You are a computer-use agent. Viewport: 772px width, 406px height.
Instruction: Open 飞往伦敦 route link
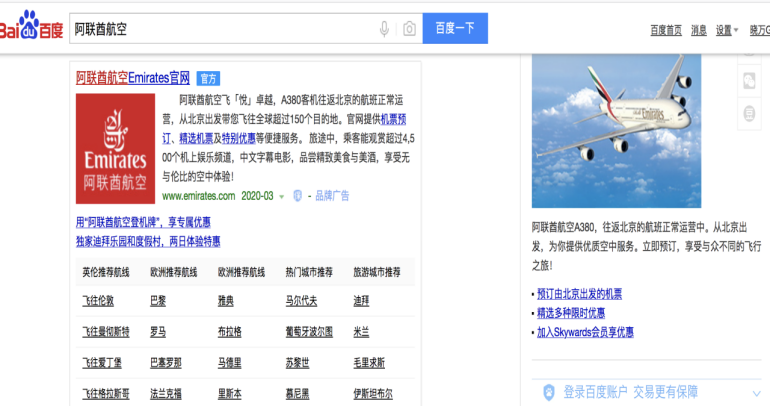point(98,301)
